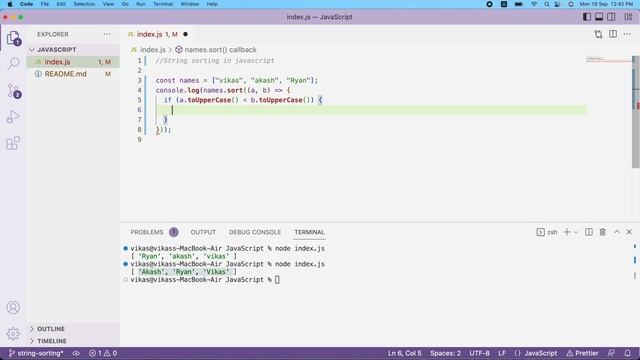Image resolution: width=640 pixels, height=360 pixels.
Task: Switch to the DEBUG CONSOLE tab
Action: (x=255, y=232)
